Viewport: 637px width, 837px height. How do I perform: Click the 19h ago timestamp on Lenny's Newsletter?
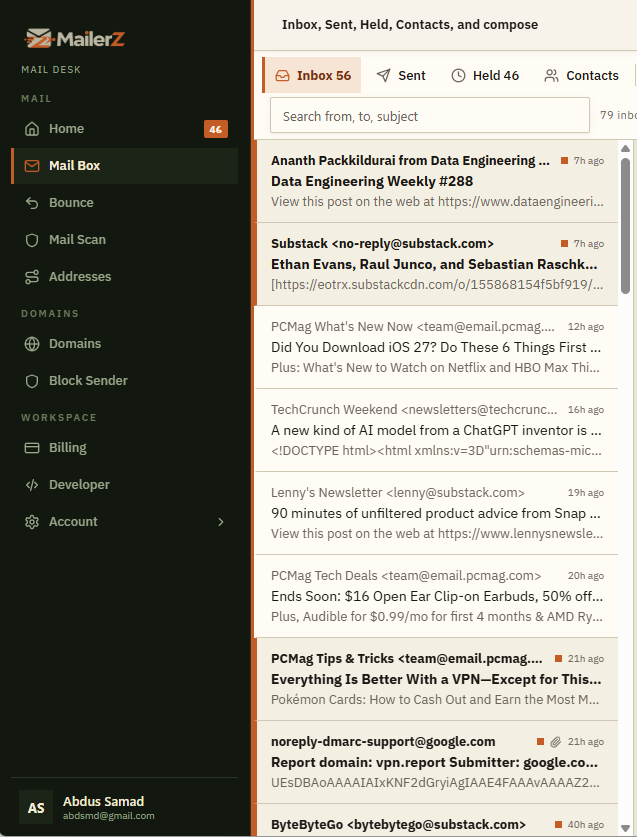tap(586, 493)
